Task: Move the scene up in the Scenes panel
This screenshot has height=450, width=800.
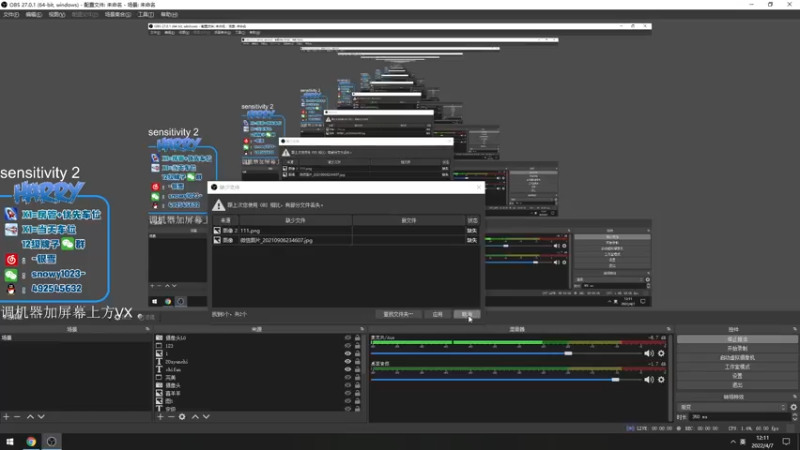Action: coord(30,417)
